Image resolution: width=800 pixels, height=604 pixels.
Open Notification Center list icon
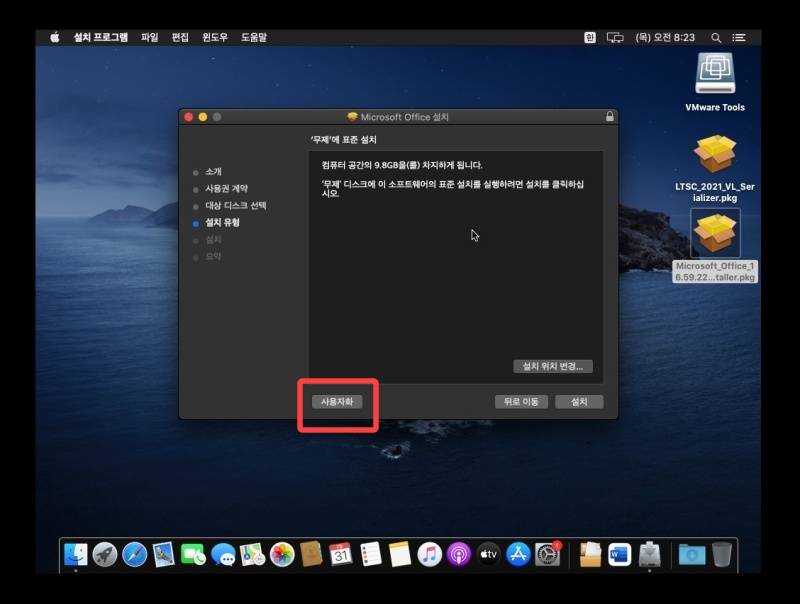[739, 37]
